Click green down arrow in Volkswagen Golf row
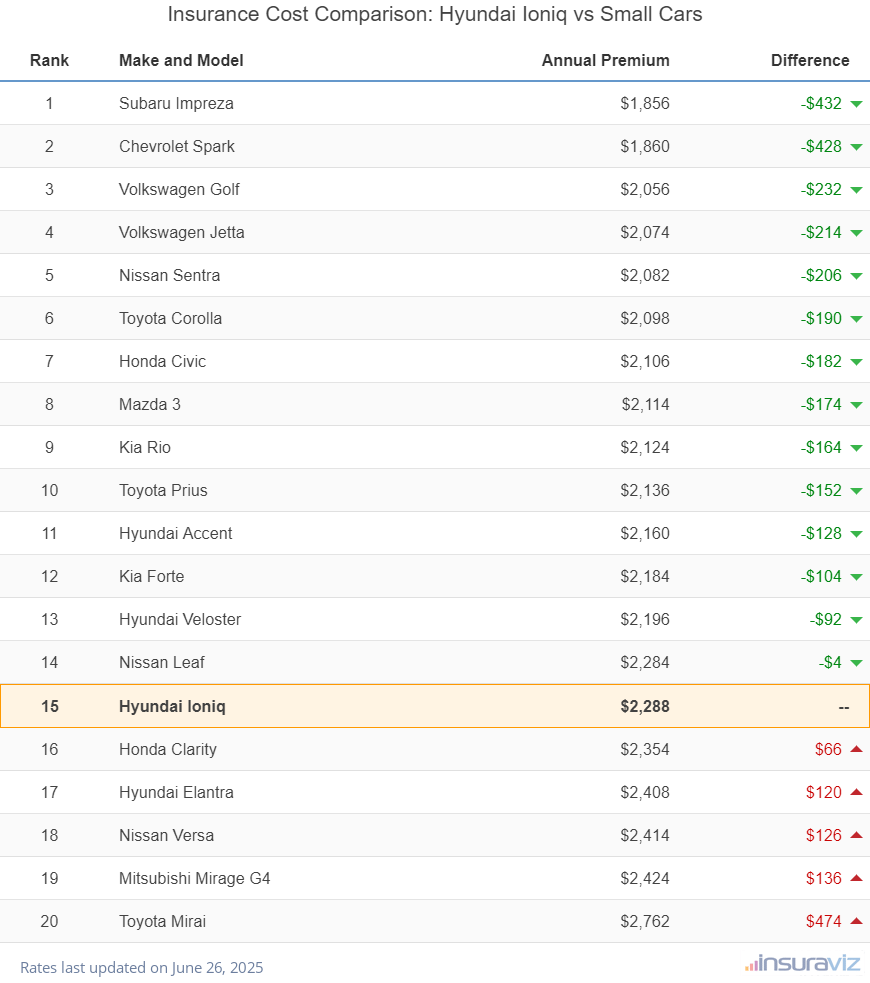The image size is (870, 983). click(856, 190)
